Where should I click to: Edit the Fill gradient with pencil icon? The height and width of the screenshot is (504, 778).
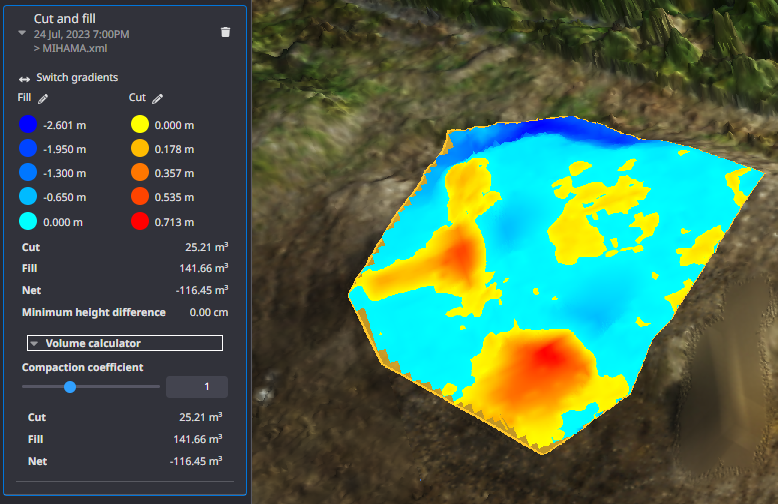click(43, 99)
